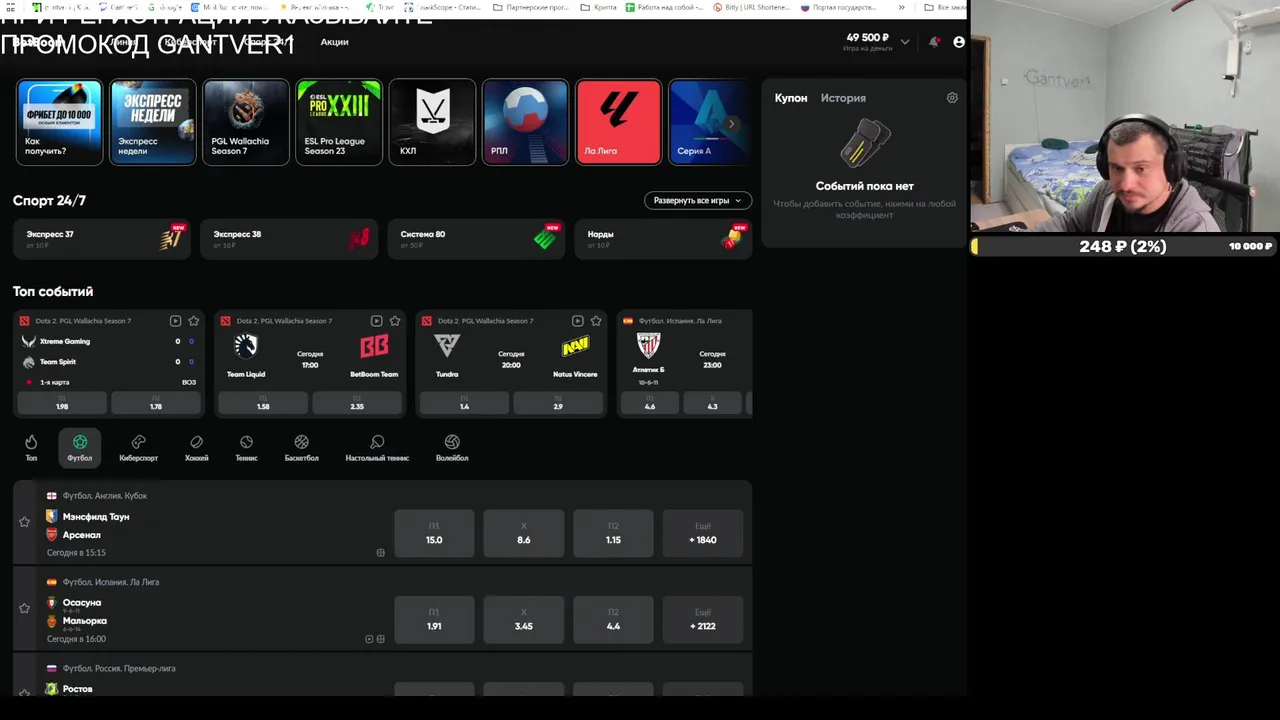Expand more markets +1840 for Арсенал match

[x=703, y=533]
